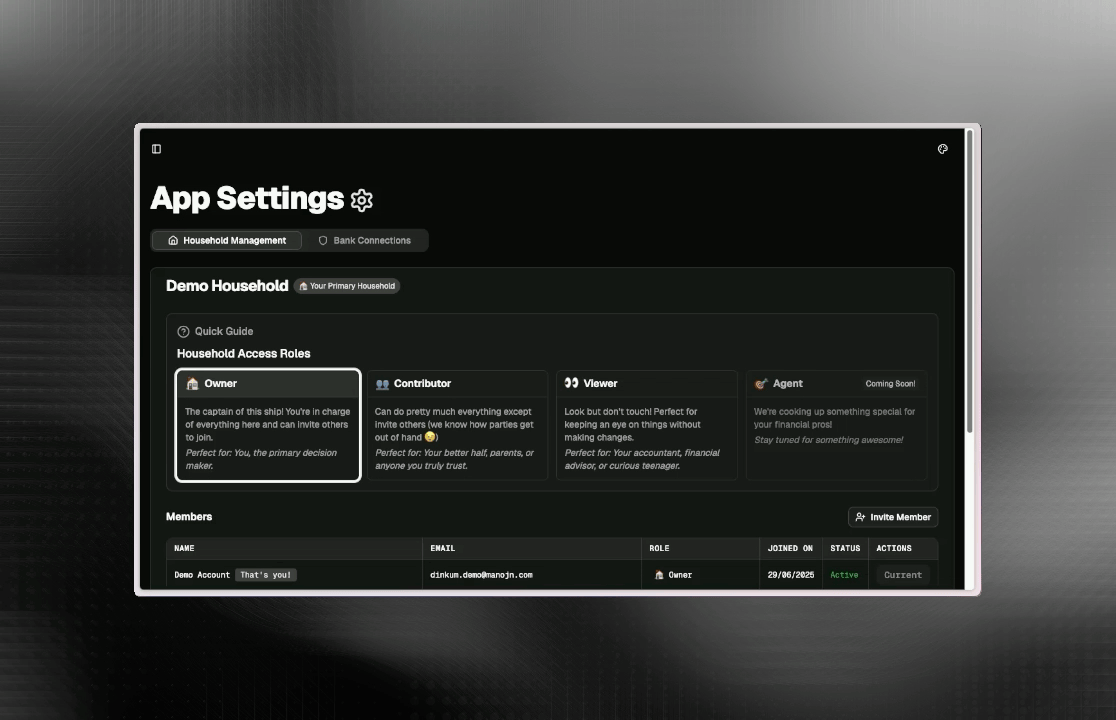The image size is (1116, 720).
Task: Click the question mark icon beside Quick Guide
Action: pos(182,331)
